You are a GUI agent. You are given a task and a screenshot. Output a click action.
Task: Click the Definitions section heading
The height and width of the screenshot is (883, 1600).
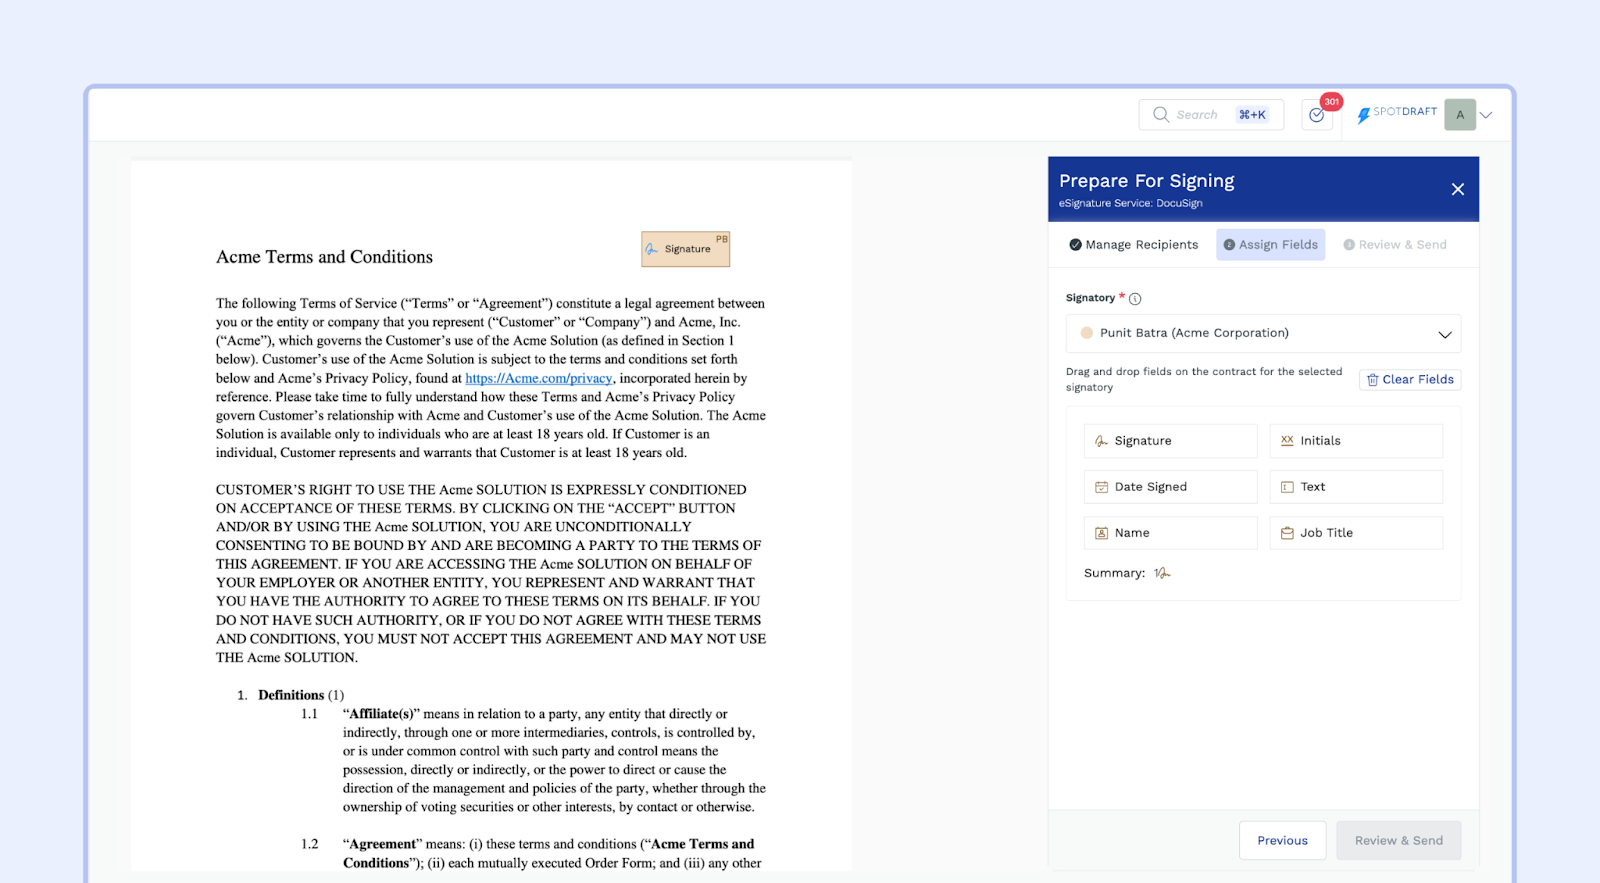(x=291, y=695)
